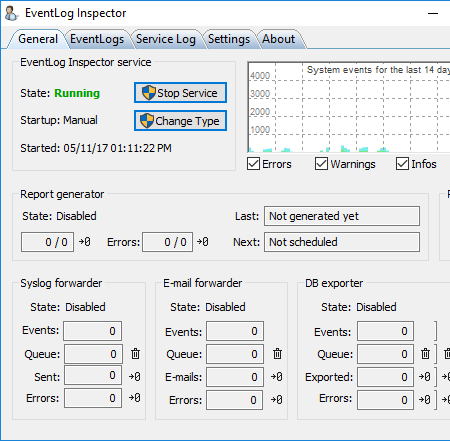Image resolution: width=450 pixels, height=441 pixels.
Task: Open the General tab
Action: click(38, 39)
